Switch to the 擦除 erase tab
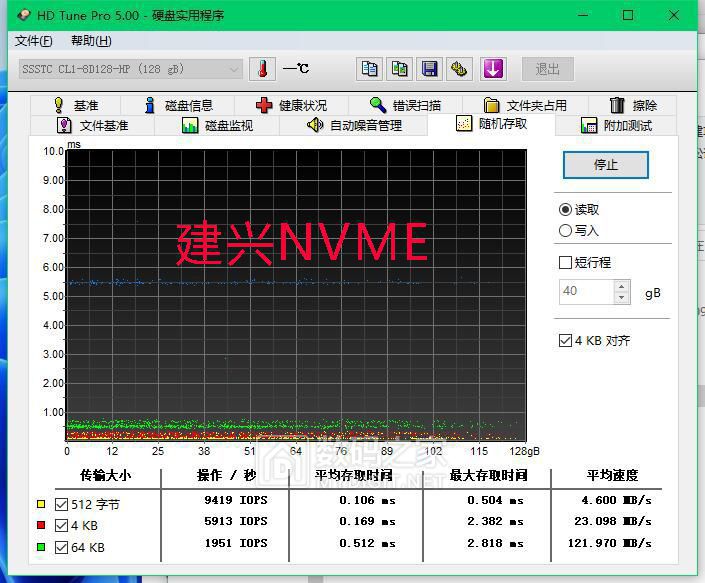The height and width of the screenshot is (583, 705). tap(633, 105)
